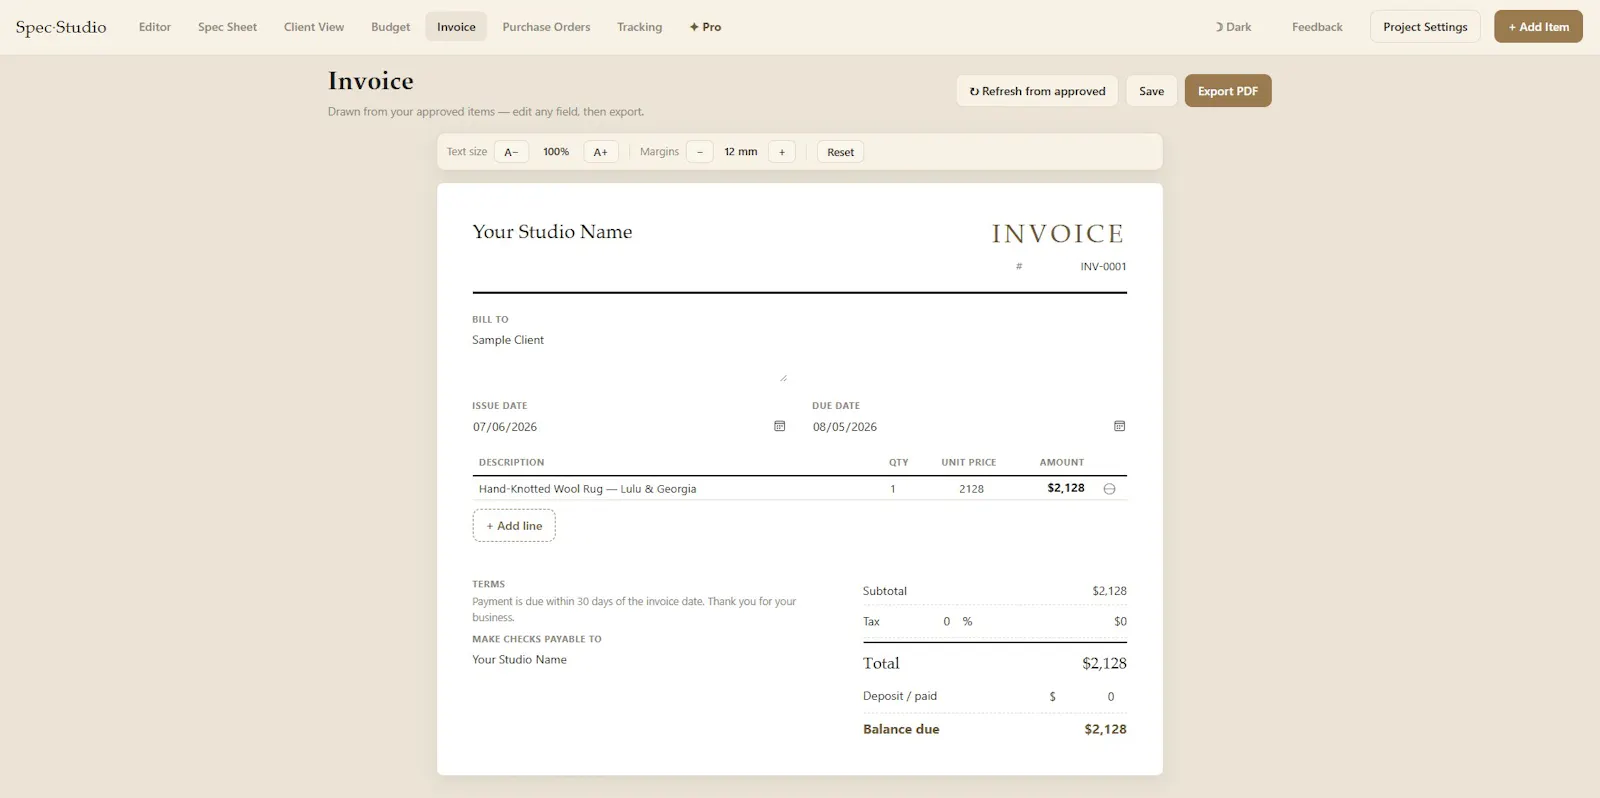Click the due date 08/05/2026 field

click(x=970, y=427)
